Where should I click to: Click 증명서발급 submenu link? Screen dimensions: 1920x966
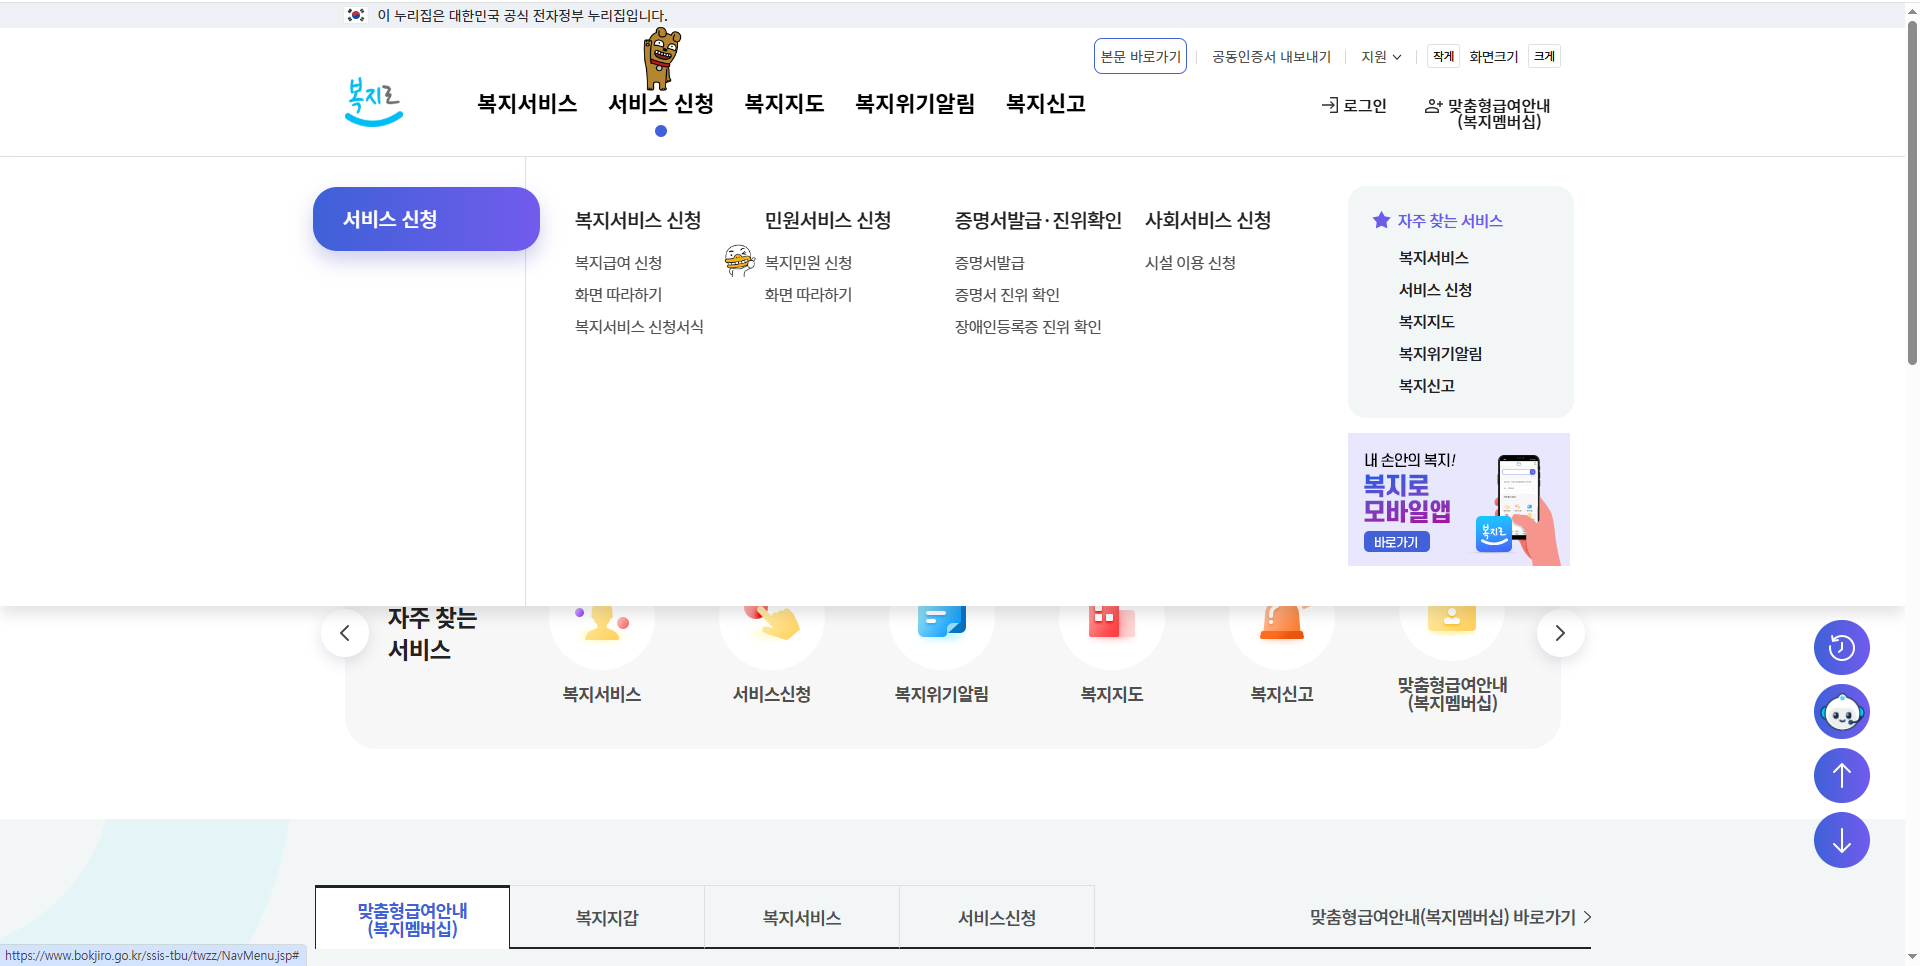coord(989,263)
